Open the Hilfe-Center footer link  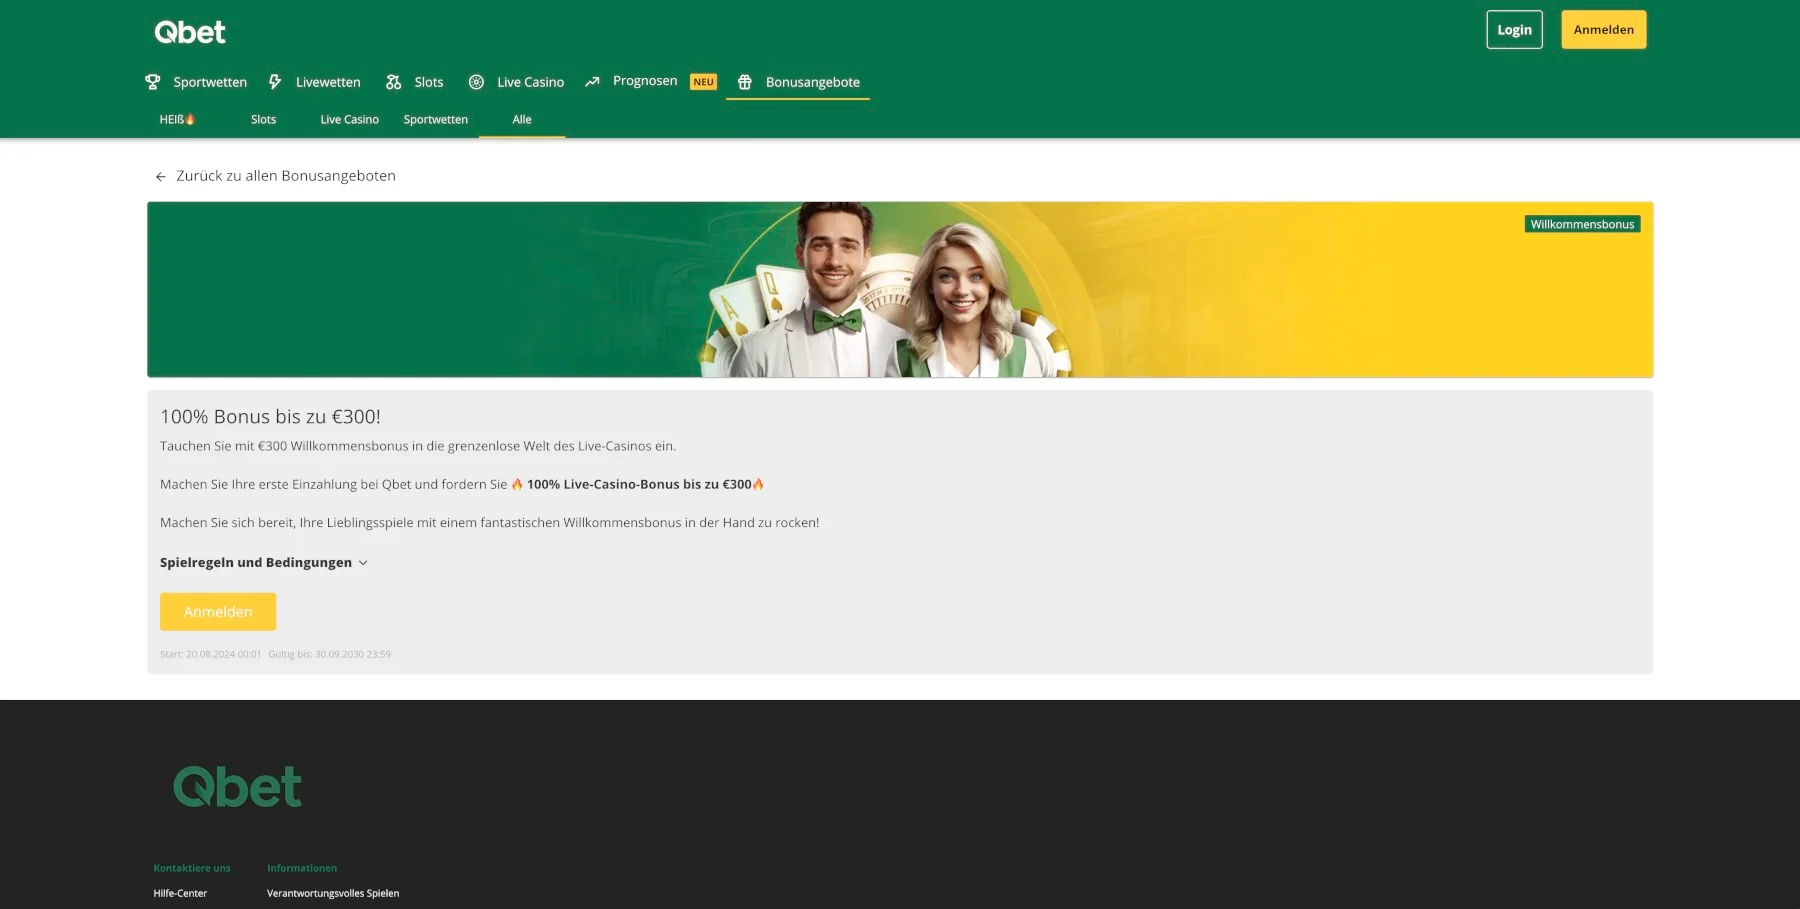(180, 894)
